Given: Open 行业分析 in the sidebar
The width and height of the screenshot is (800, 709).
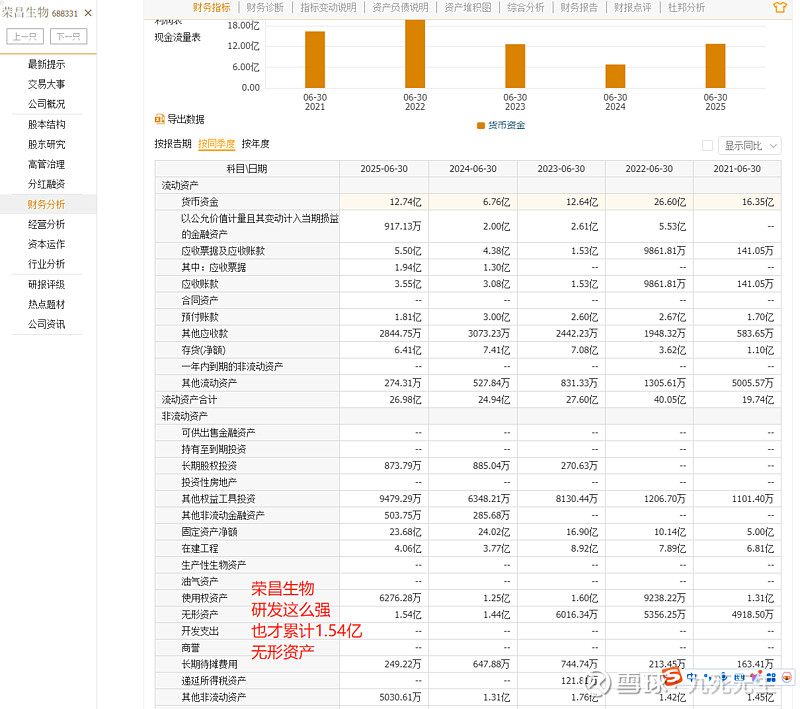Looking at the screenshot, I should click(x=46, y=264).
